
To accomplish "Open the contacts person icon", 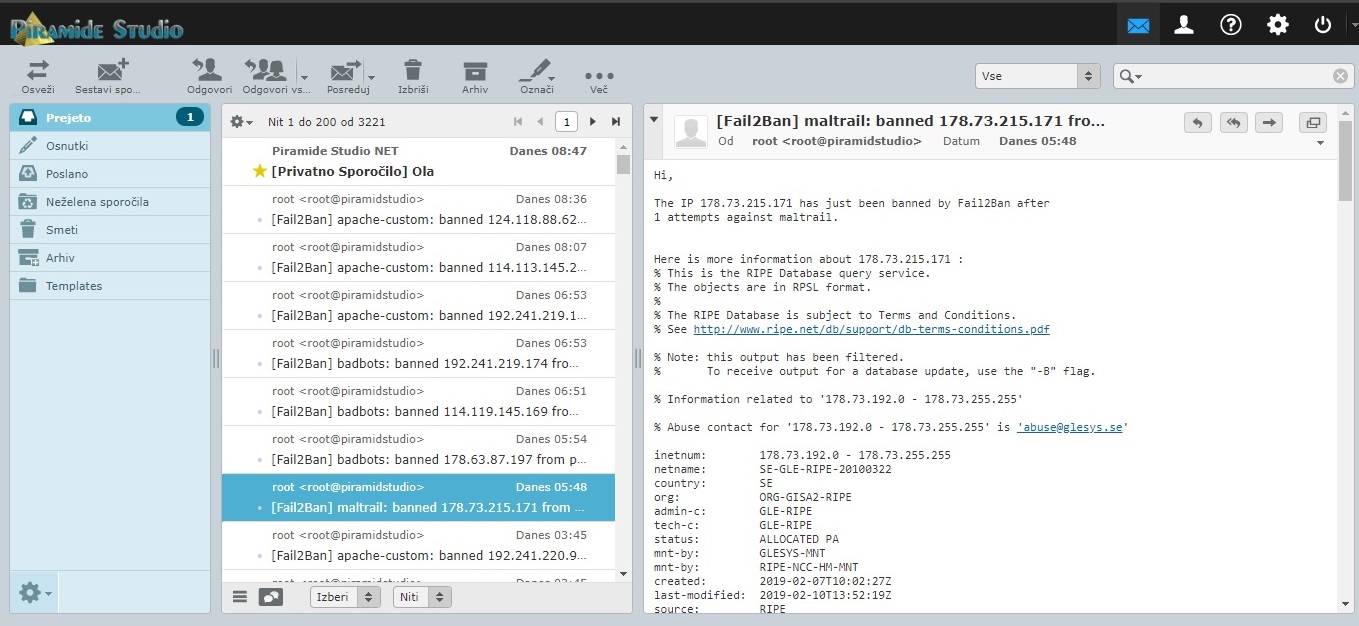I will (x=1184, y=25).
